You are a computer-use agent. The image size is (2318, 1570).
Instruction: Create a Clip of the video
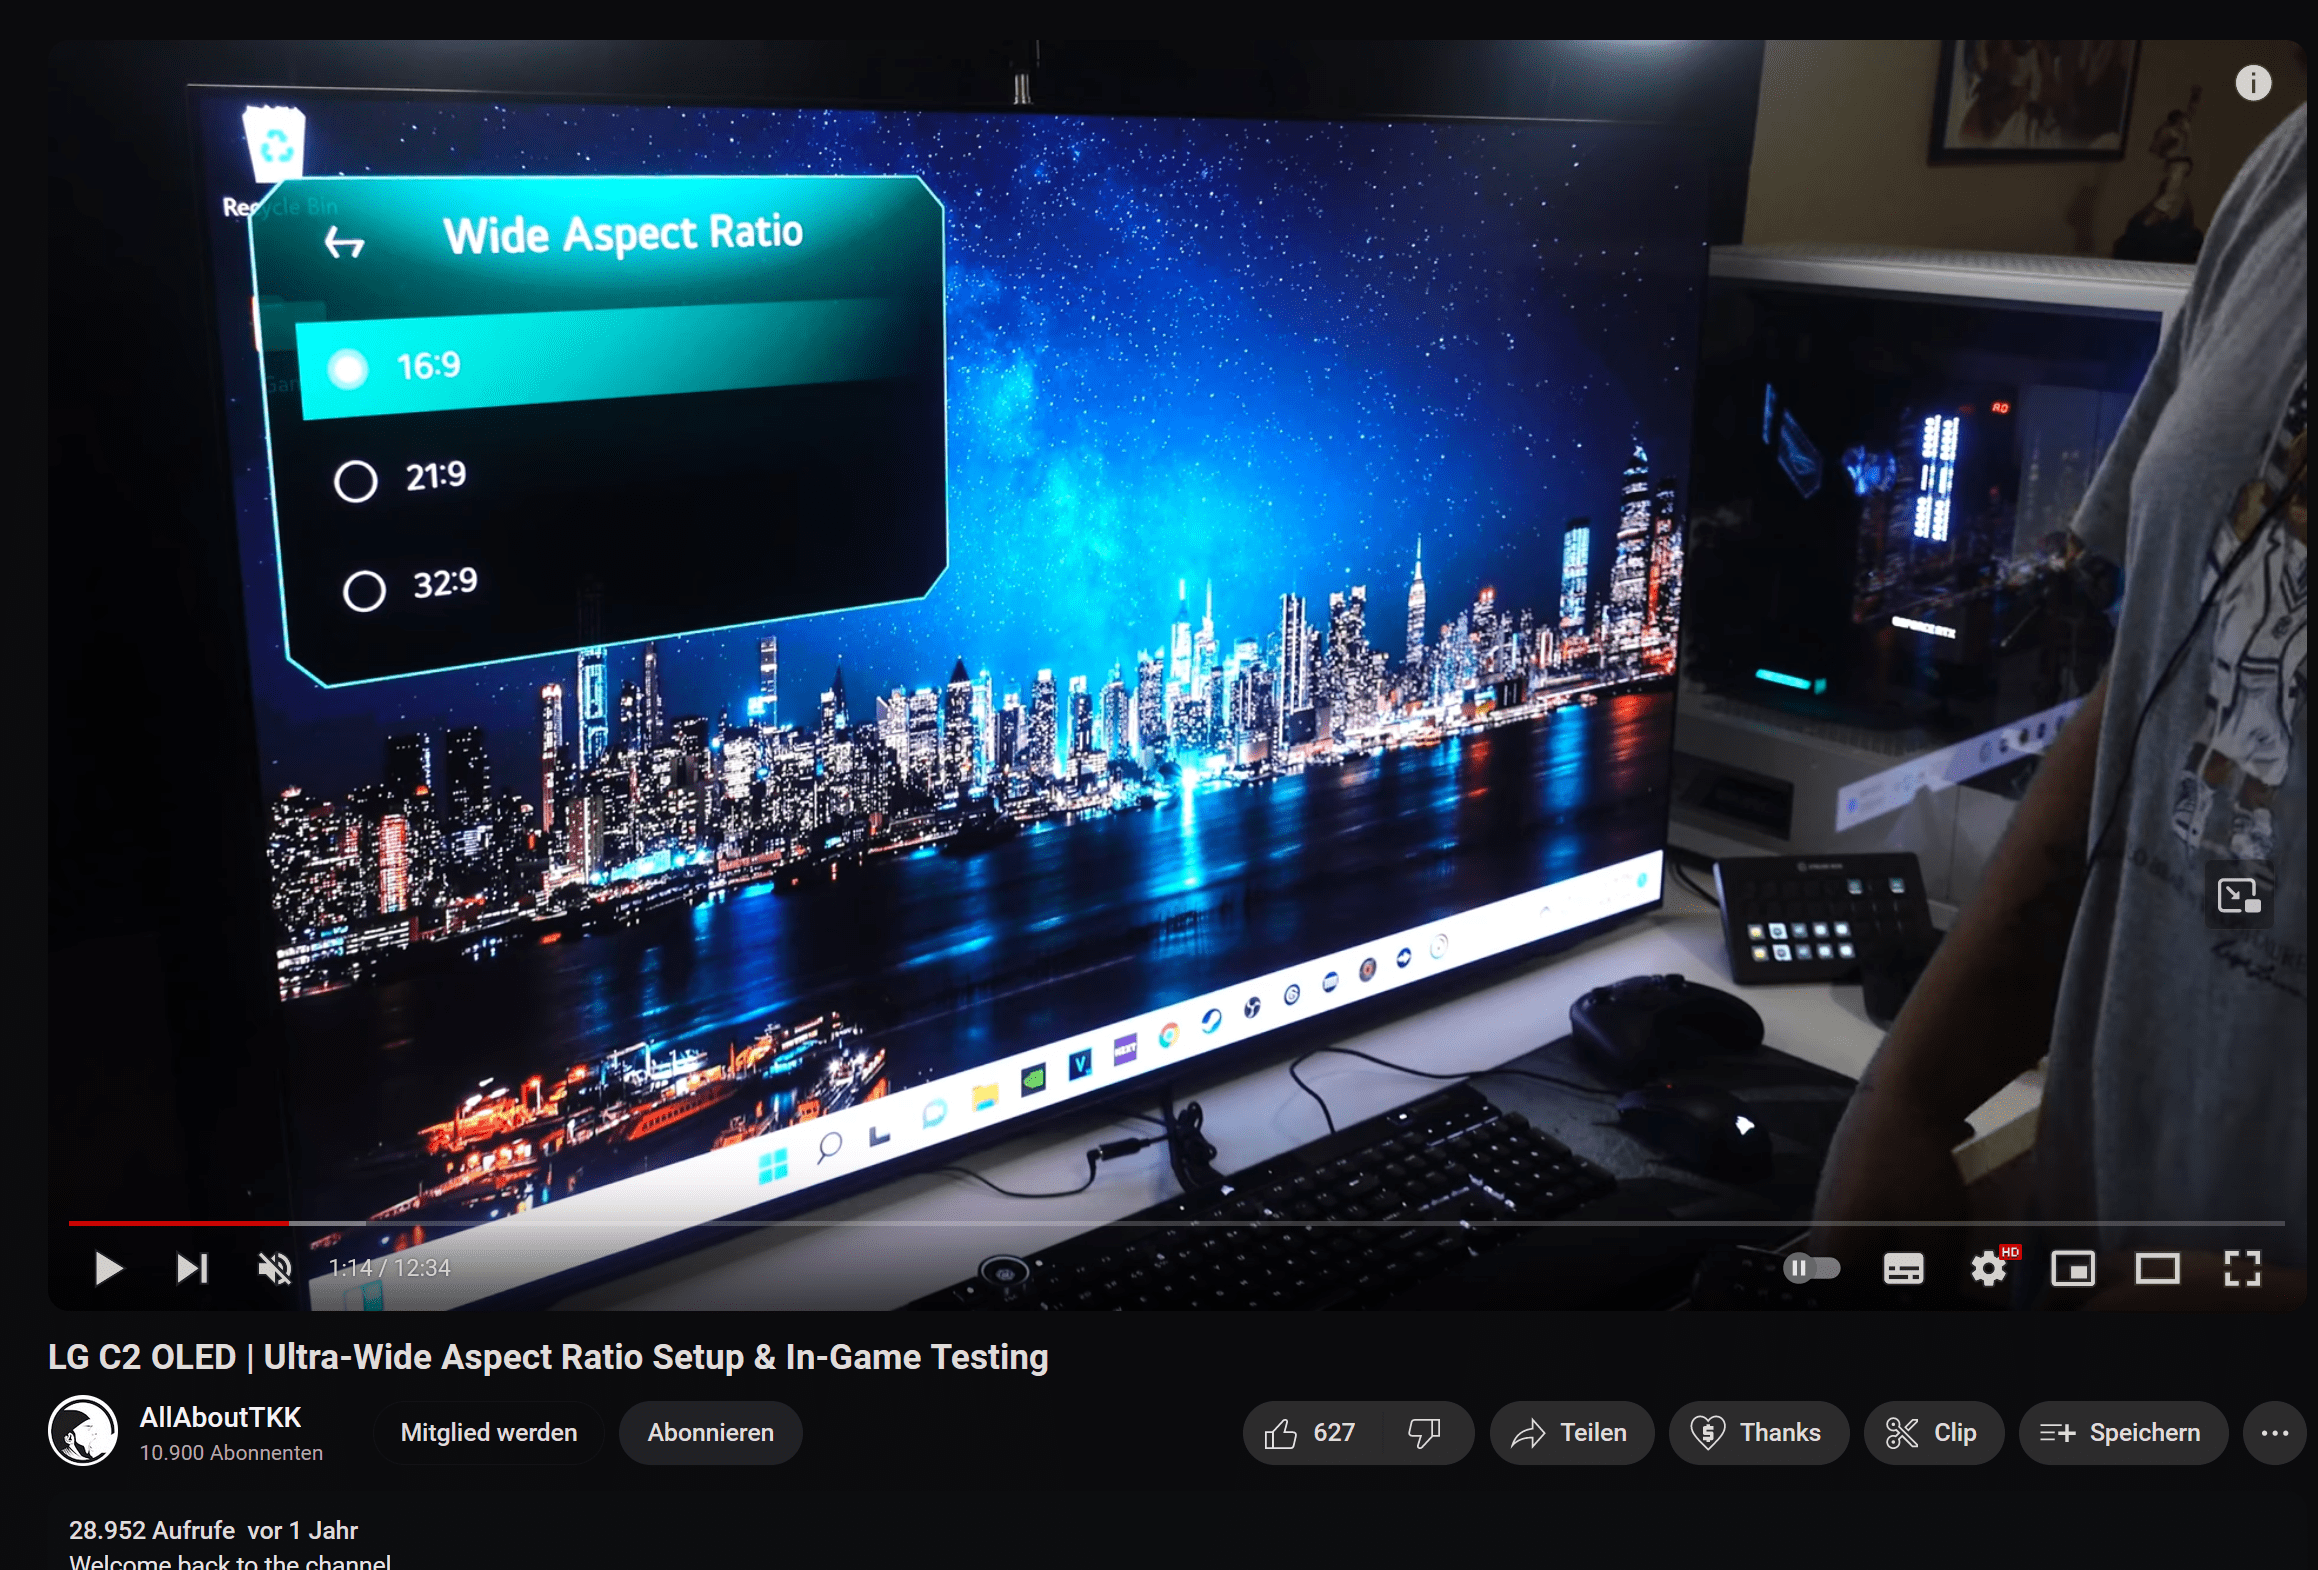click(x=1933, y=1433)
